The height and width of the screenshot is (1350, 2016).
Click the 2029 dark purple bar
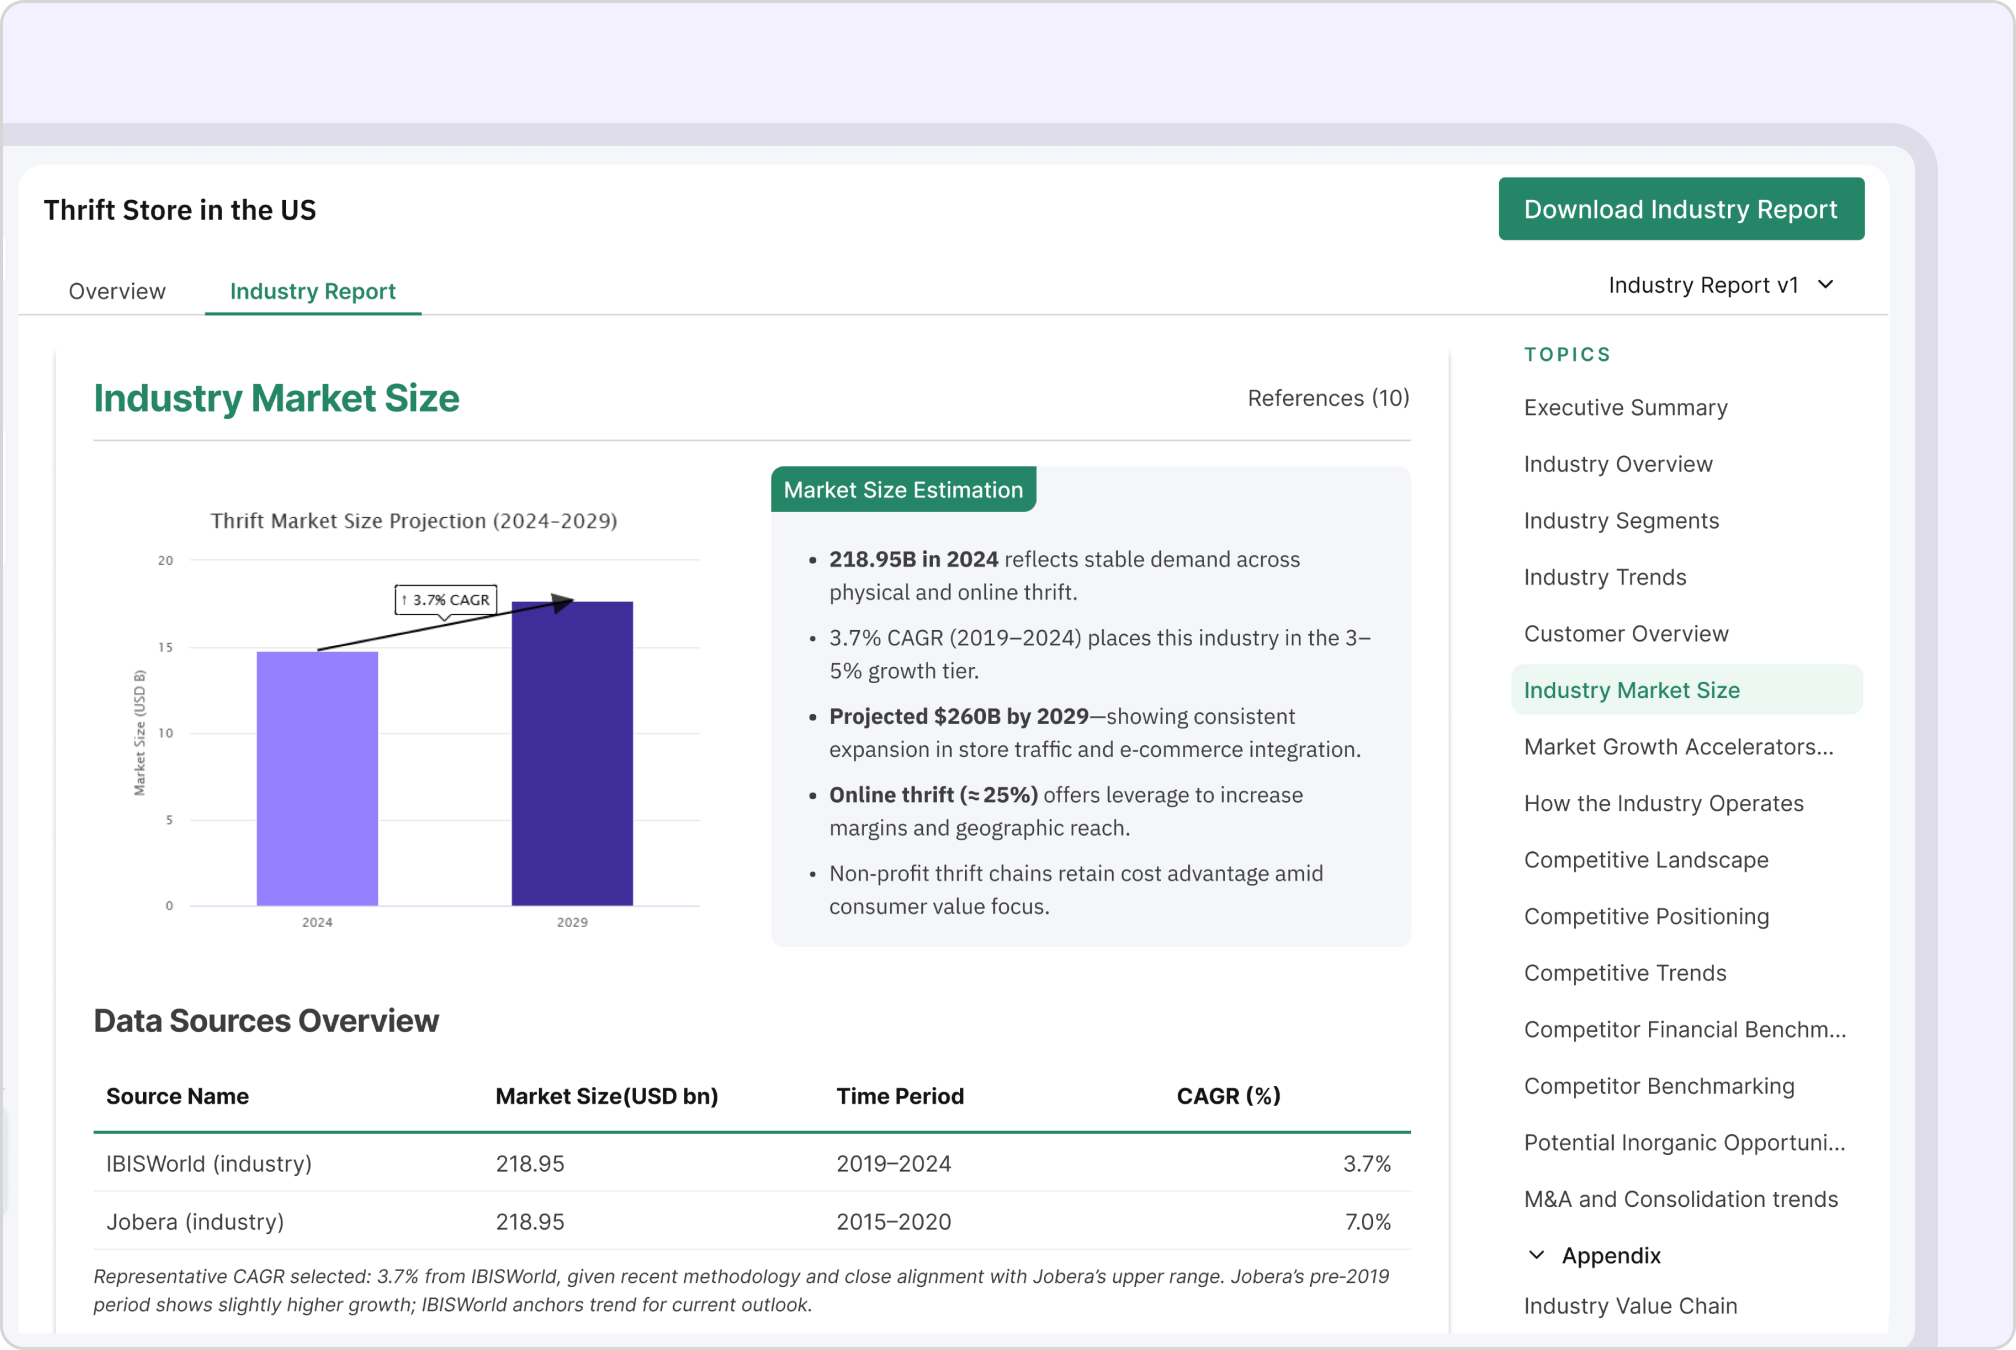coord(572,754)
